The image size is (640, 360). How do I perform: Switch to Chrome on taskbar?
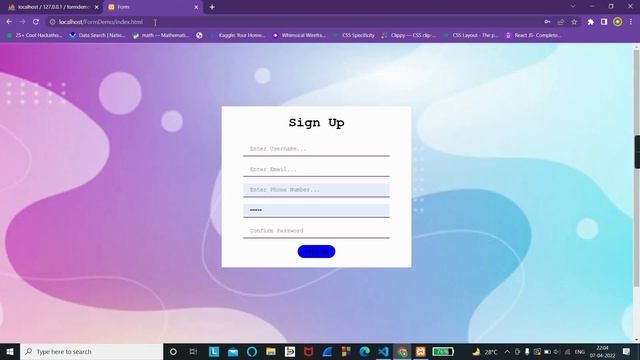pos(402,351)
